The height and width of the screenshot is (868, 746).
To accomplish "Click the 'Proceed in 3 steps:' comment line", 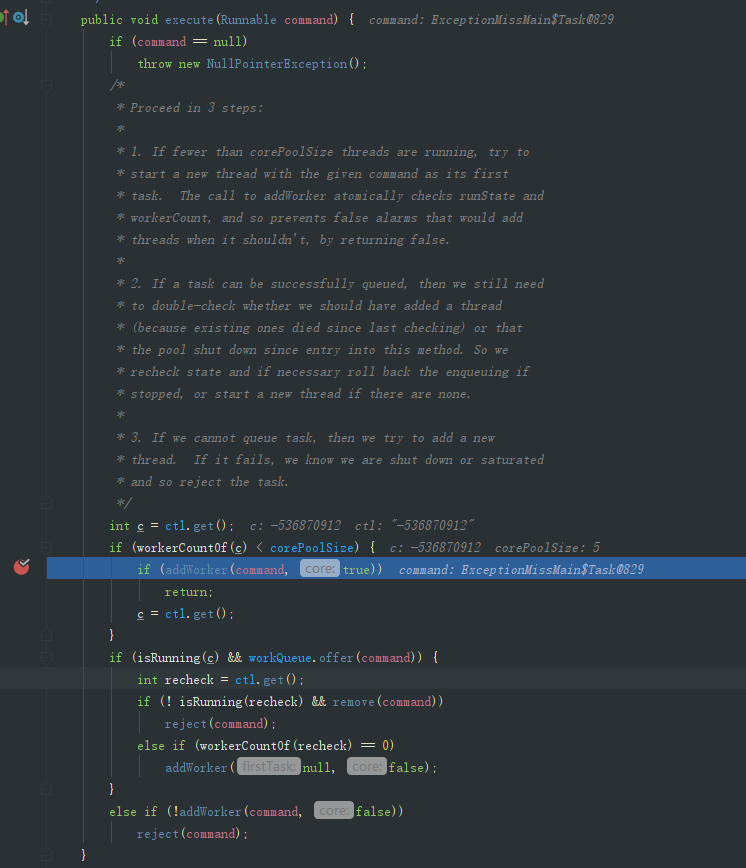I will (x=190, y=108).
